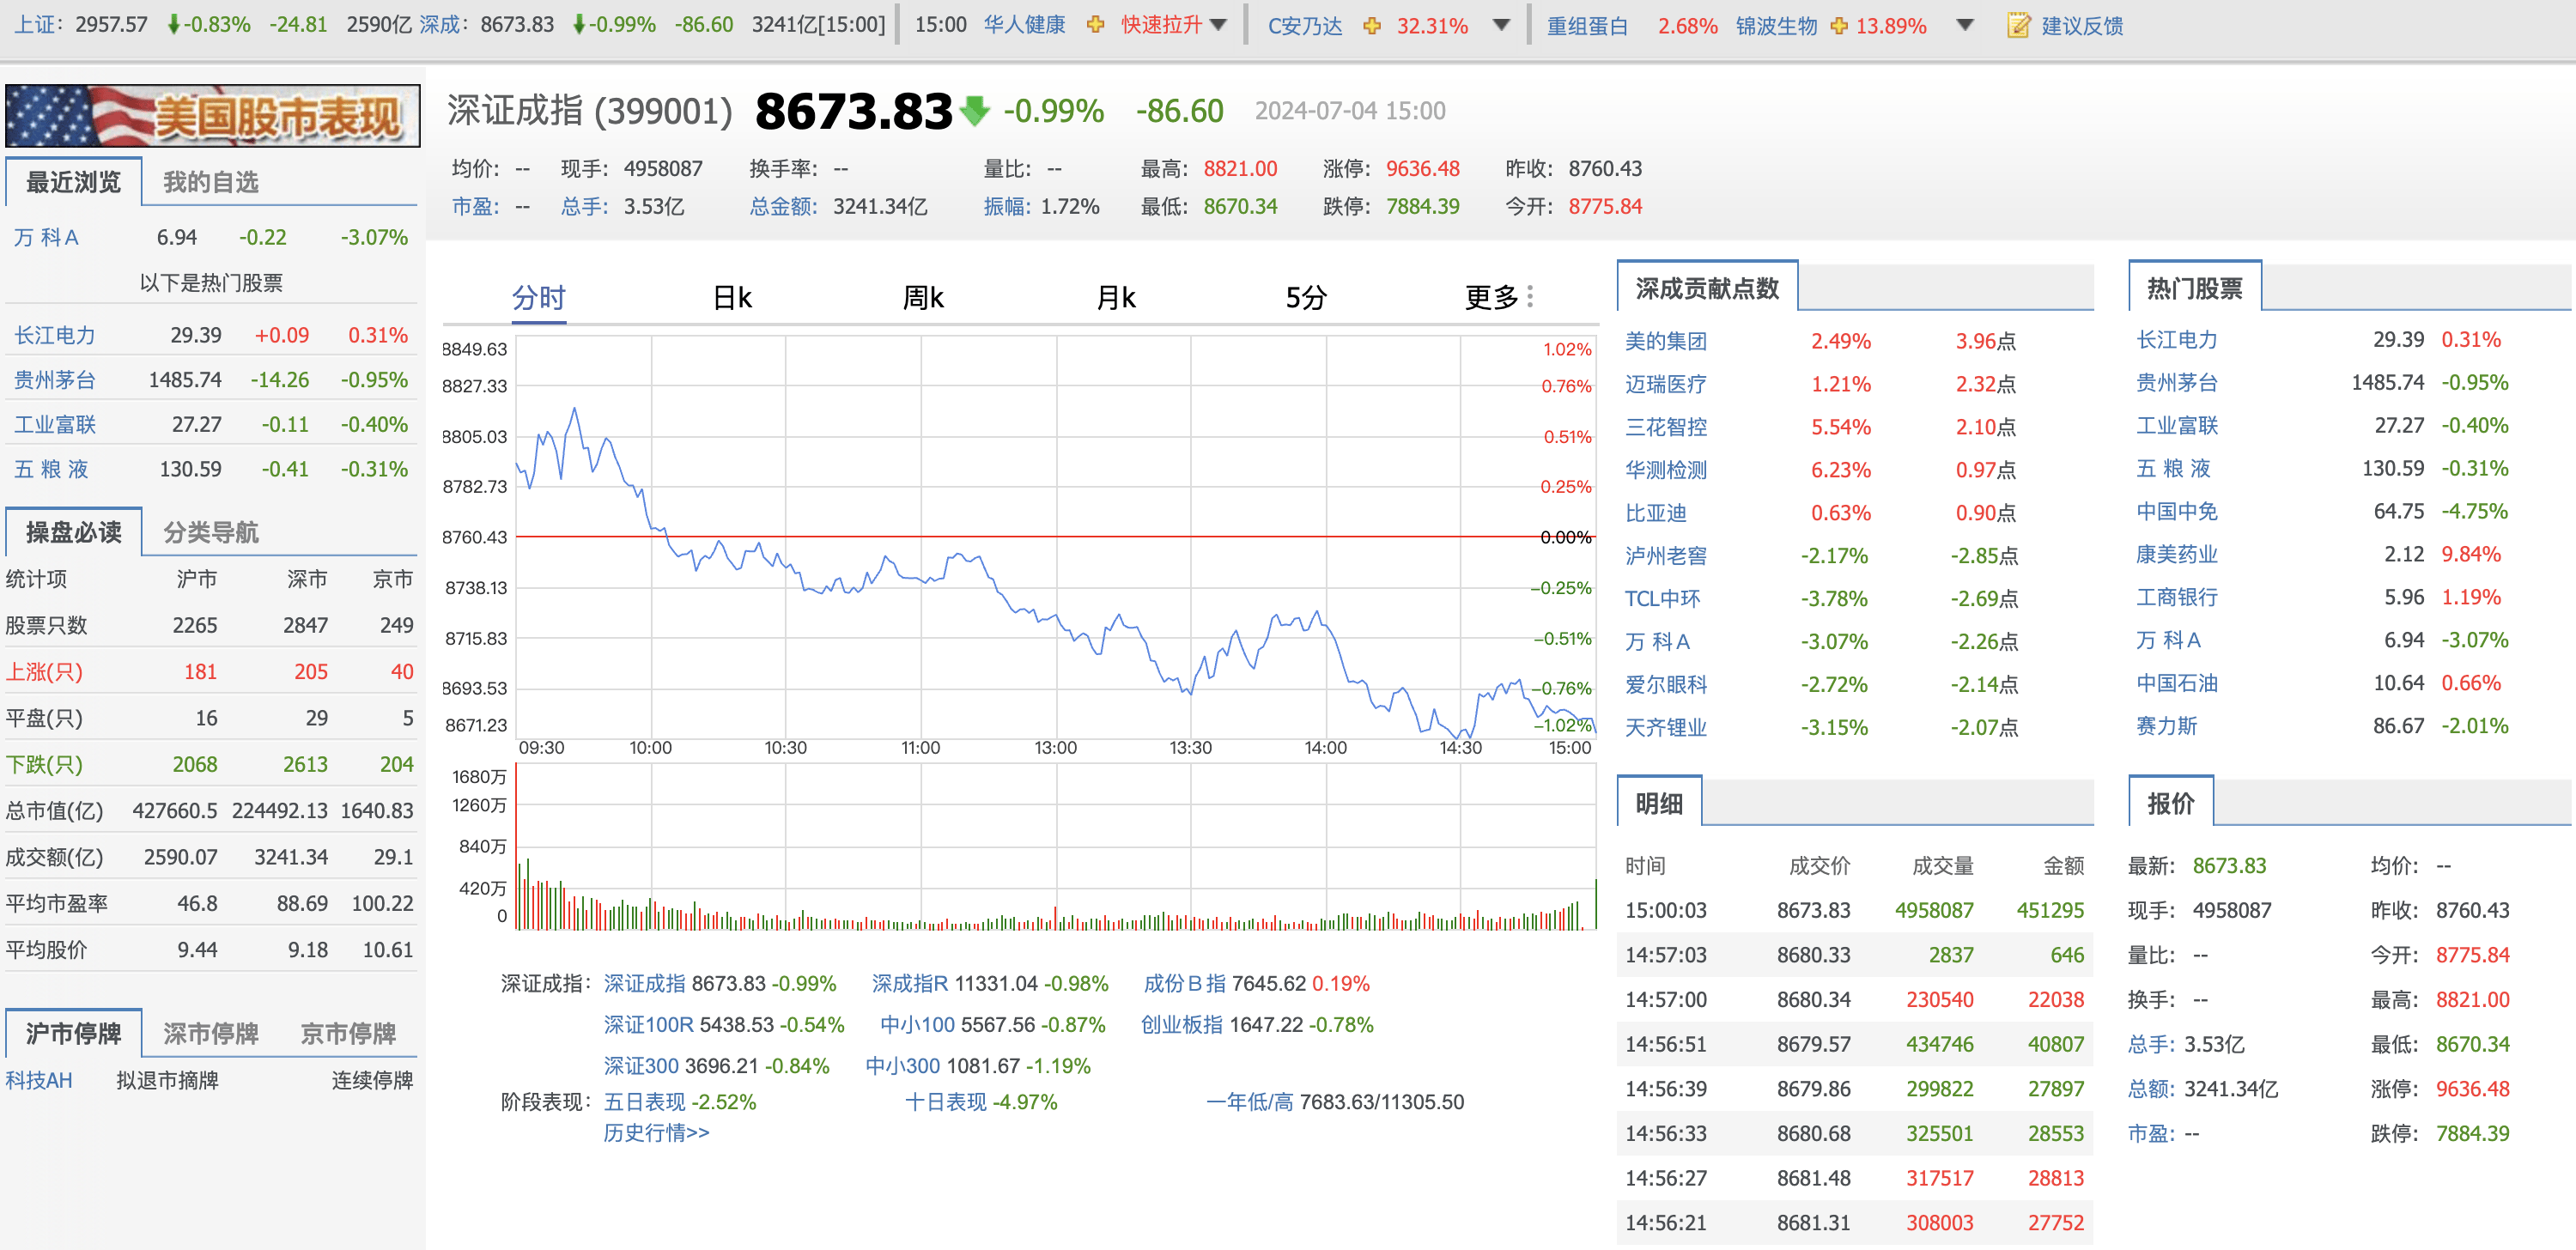Click plus icon next to 华人健康
The image size is (2576, 1250).
pos(1095,25)
